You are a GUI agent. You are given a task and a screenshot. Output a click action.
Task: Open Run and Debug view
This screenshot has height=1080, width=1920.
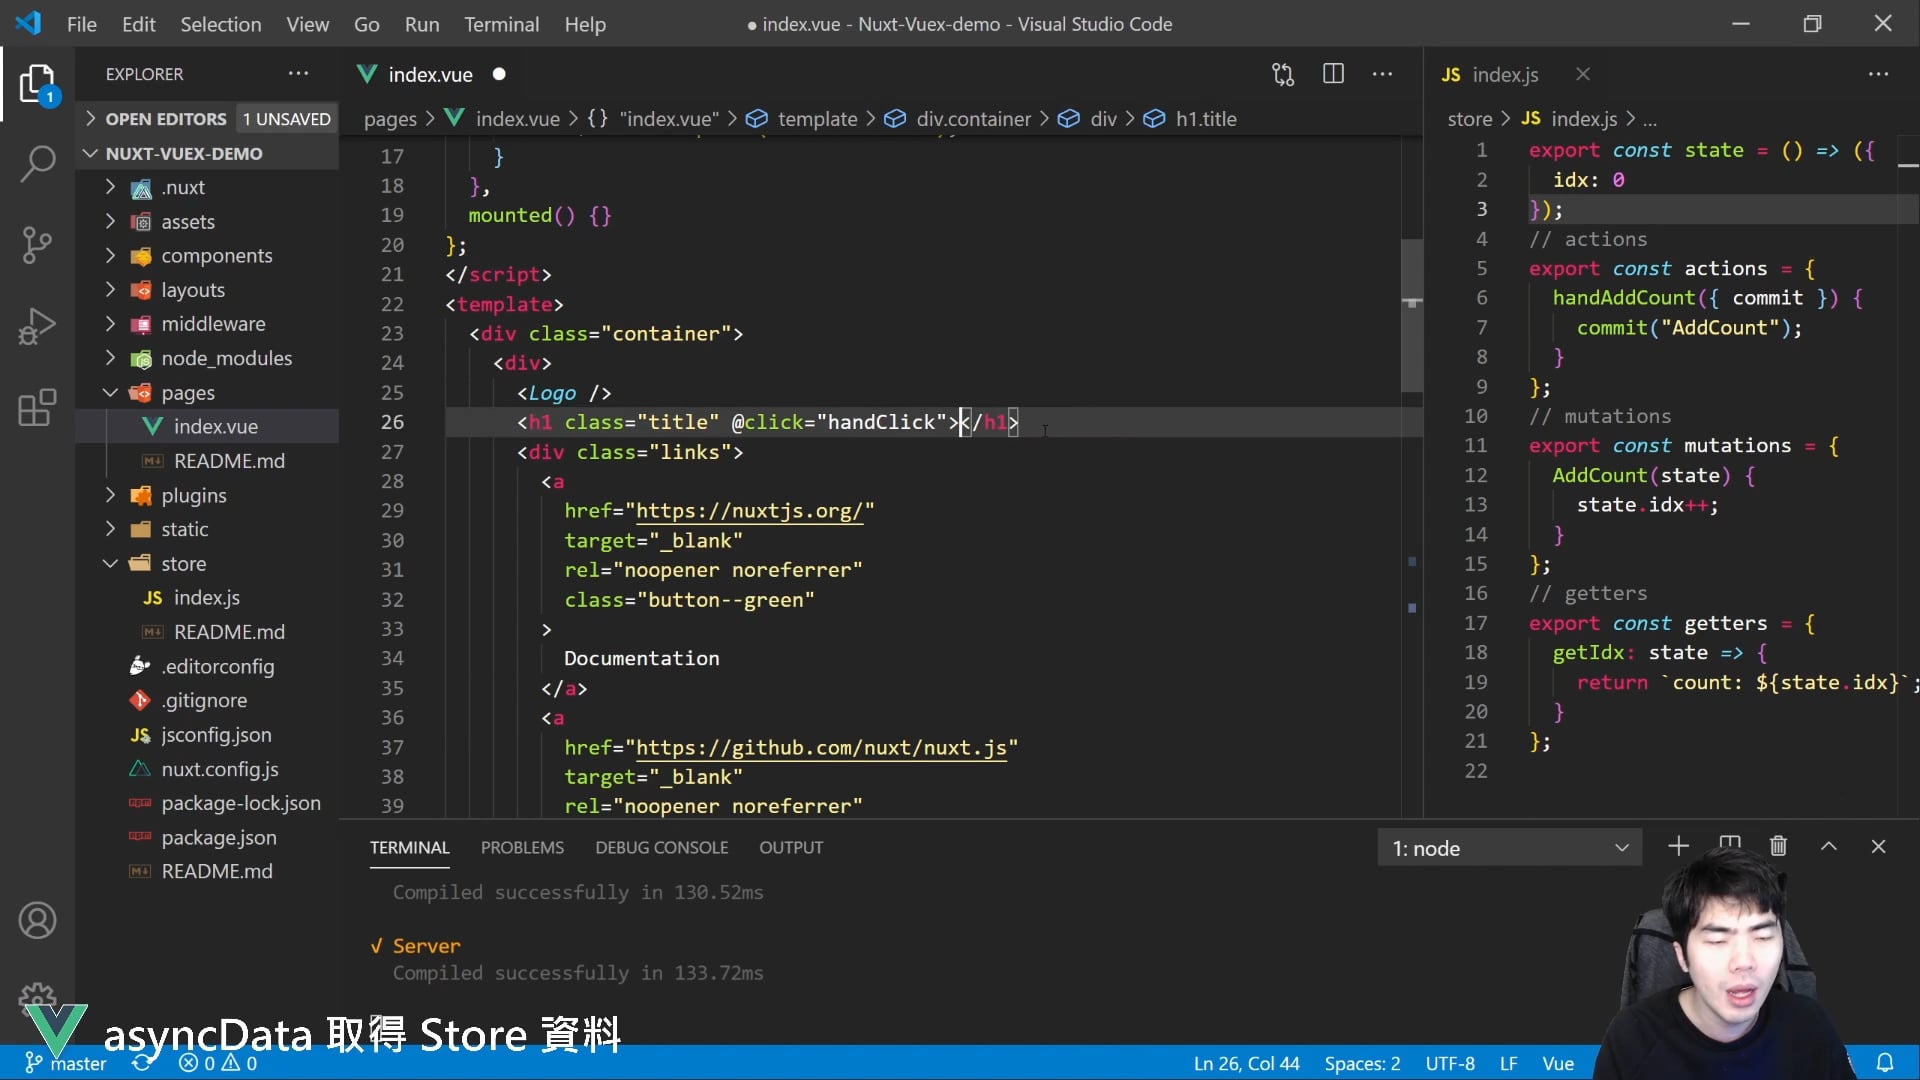(x=37, y=327)
